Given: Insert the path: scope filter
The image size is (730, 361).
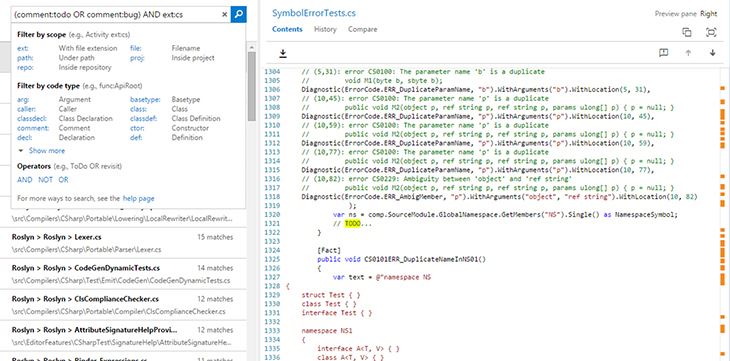Looking at the screenshot, I should coord(25,58).
